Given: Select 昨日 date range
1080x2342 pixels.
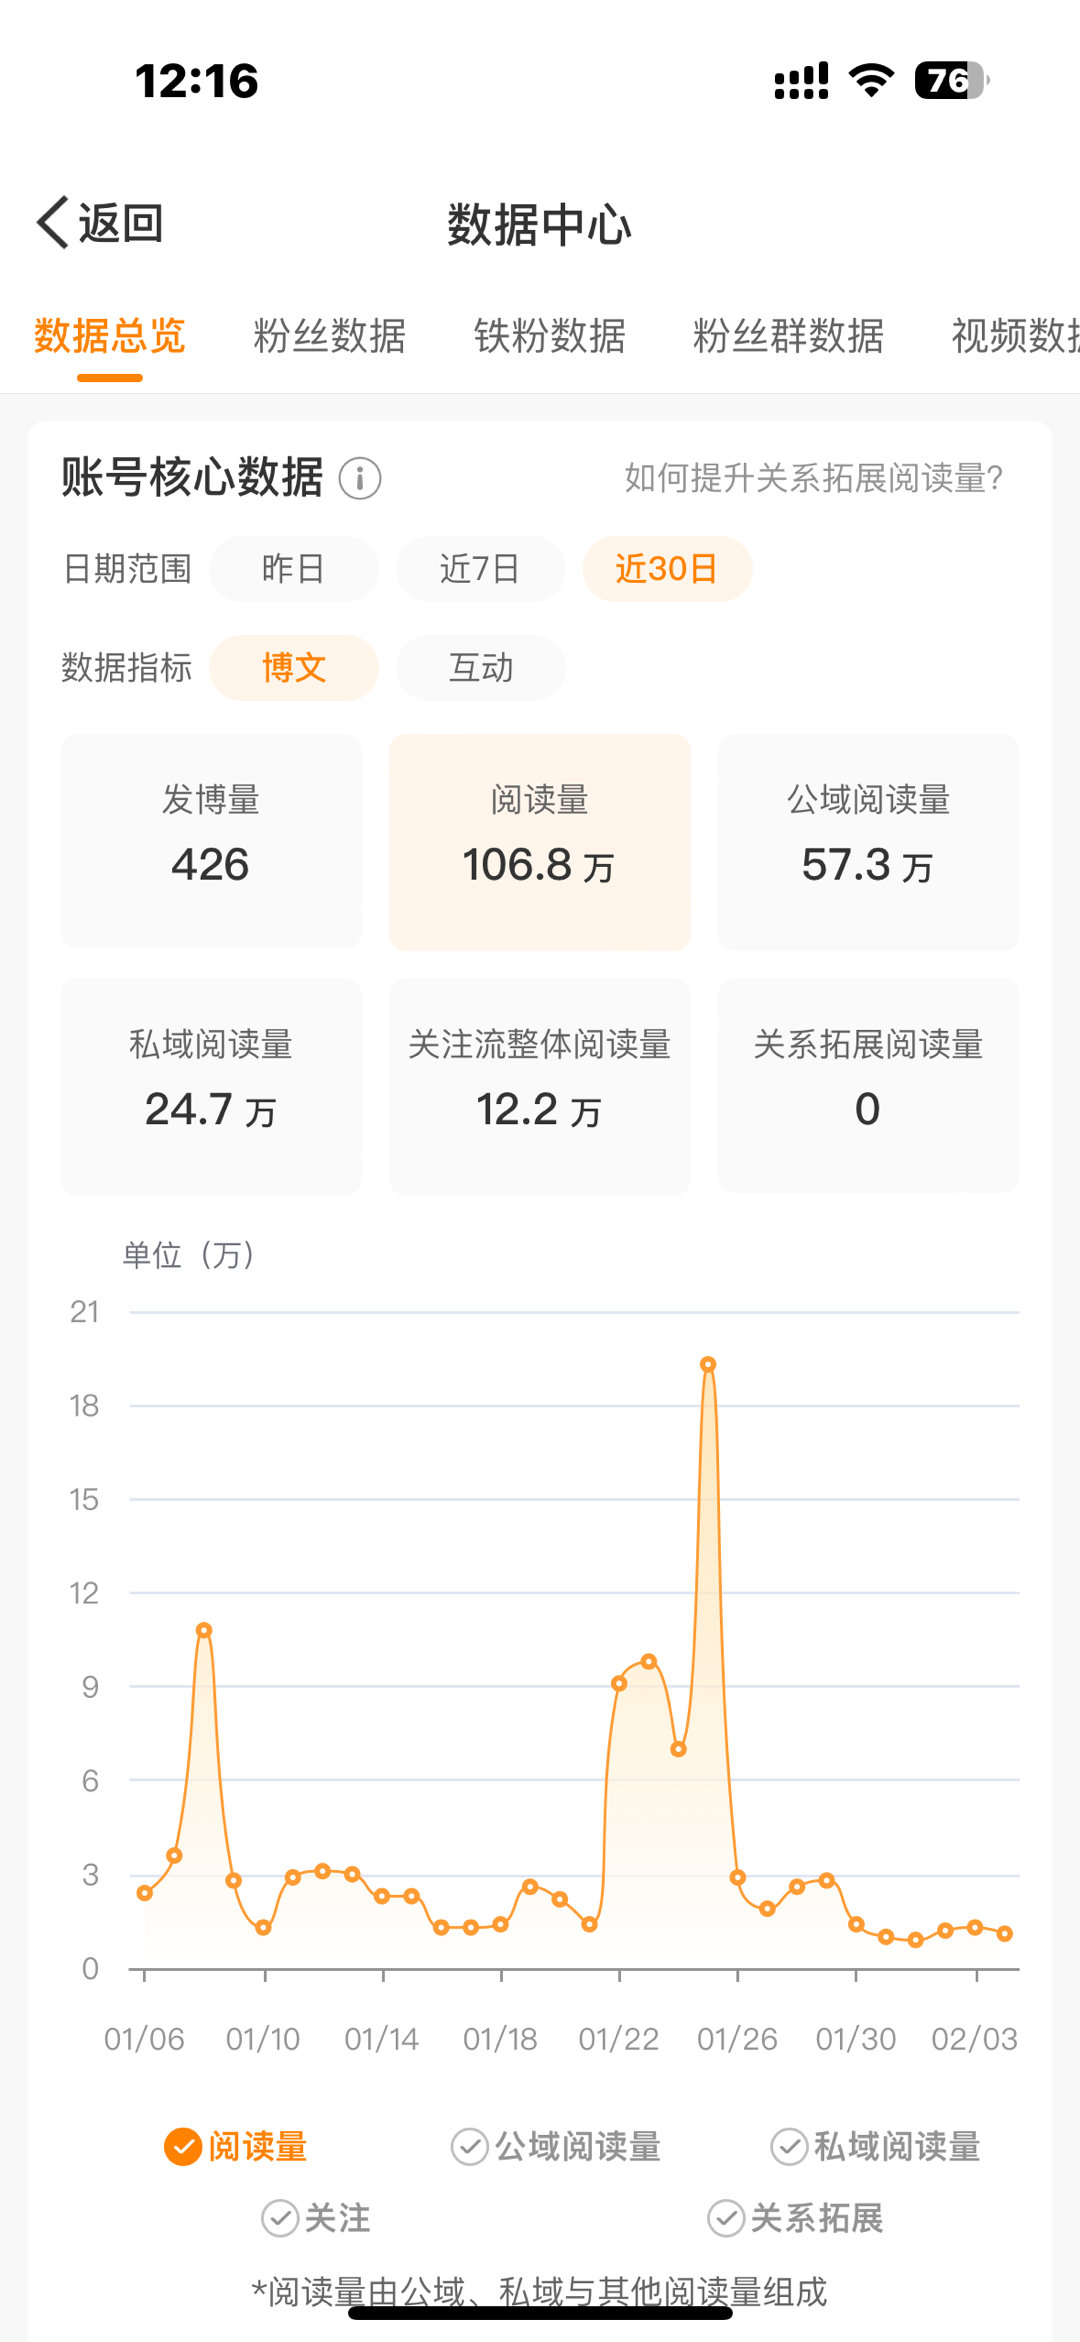Looking at the screenshot, I should pos(294,569).
